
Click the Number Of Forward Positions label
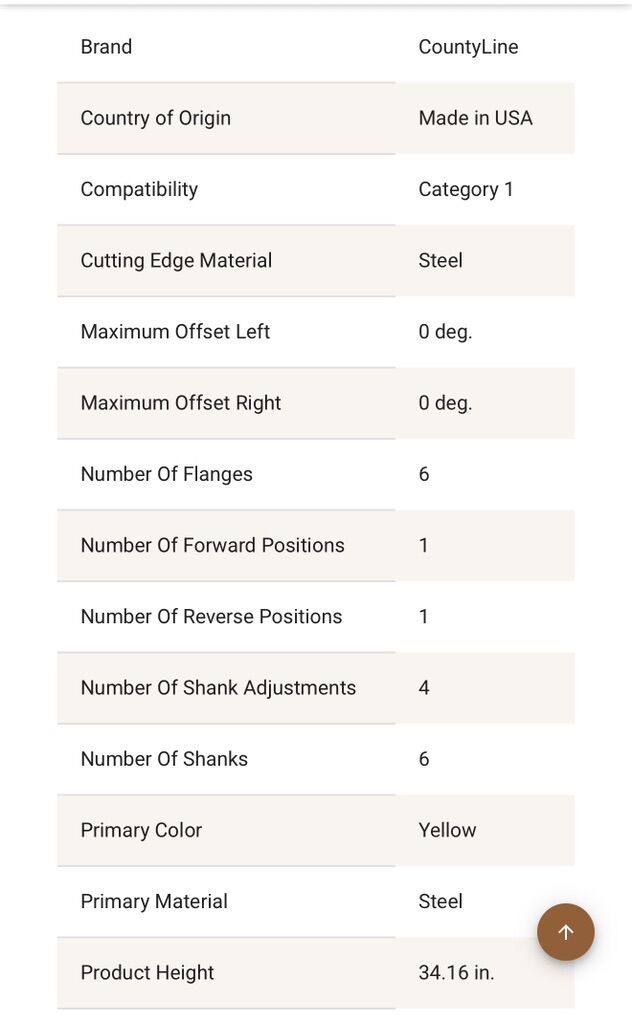click(x=212, y=545)
